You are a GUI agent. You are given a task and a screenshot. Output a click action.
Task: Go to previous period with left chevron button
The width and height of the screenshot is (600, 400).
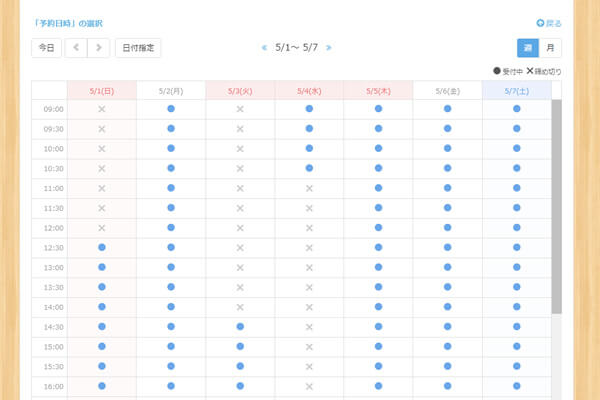76,47
